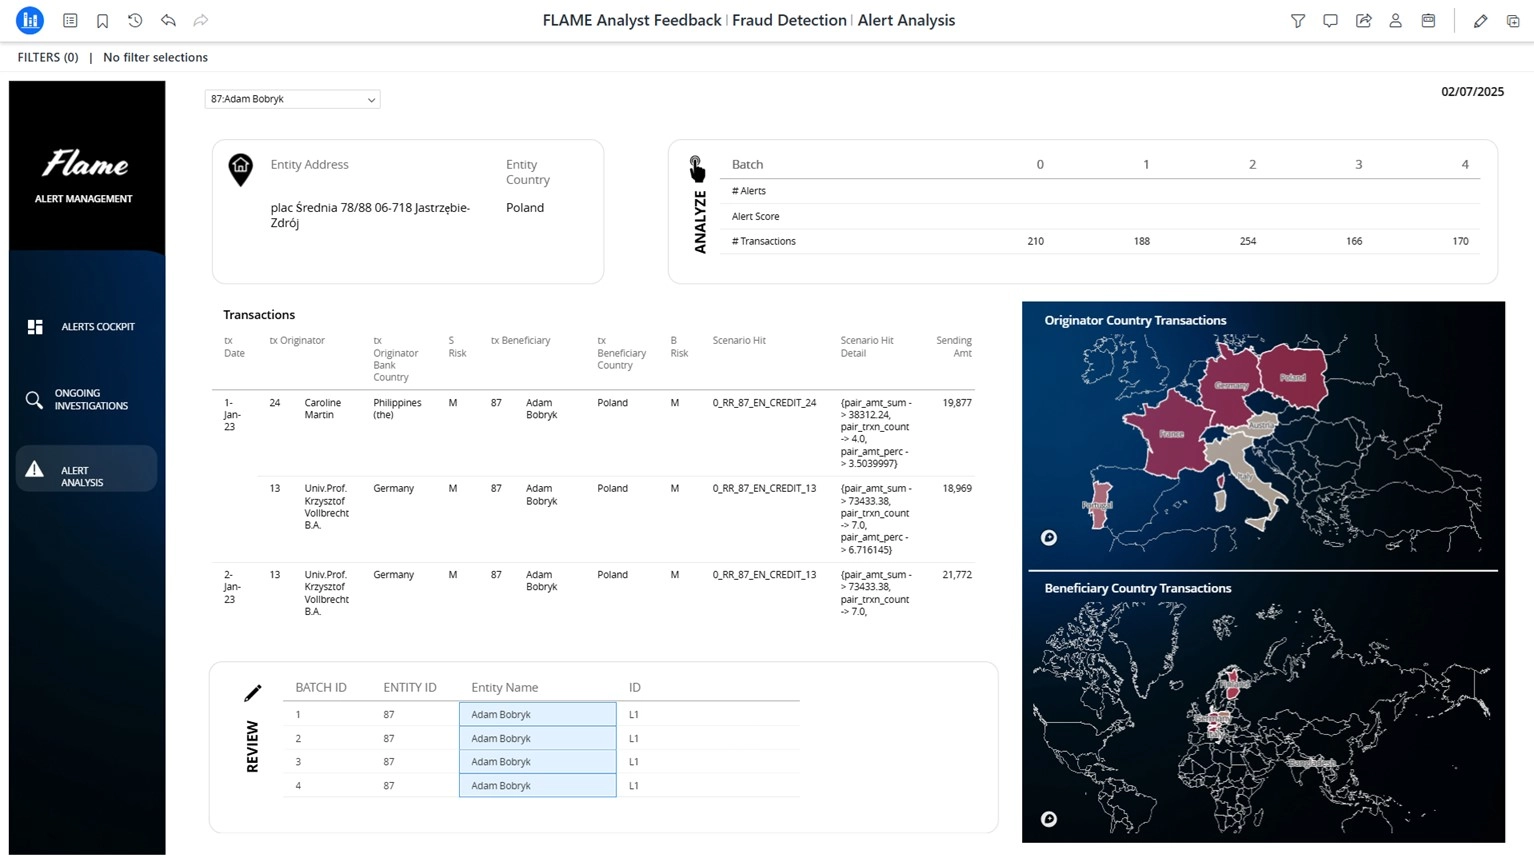Sort by the Sending Amt column header

point(953,347)
